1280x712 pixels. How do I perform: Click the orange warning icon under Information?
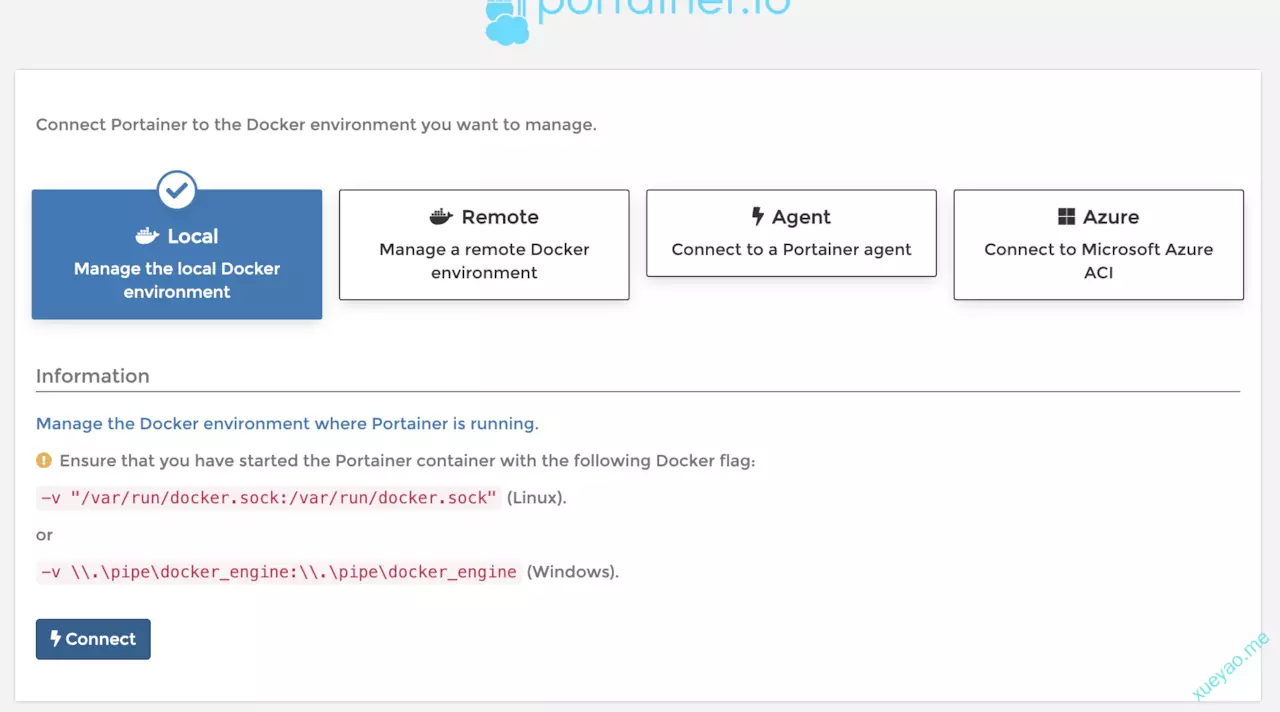44,461
